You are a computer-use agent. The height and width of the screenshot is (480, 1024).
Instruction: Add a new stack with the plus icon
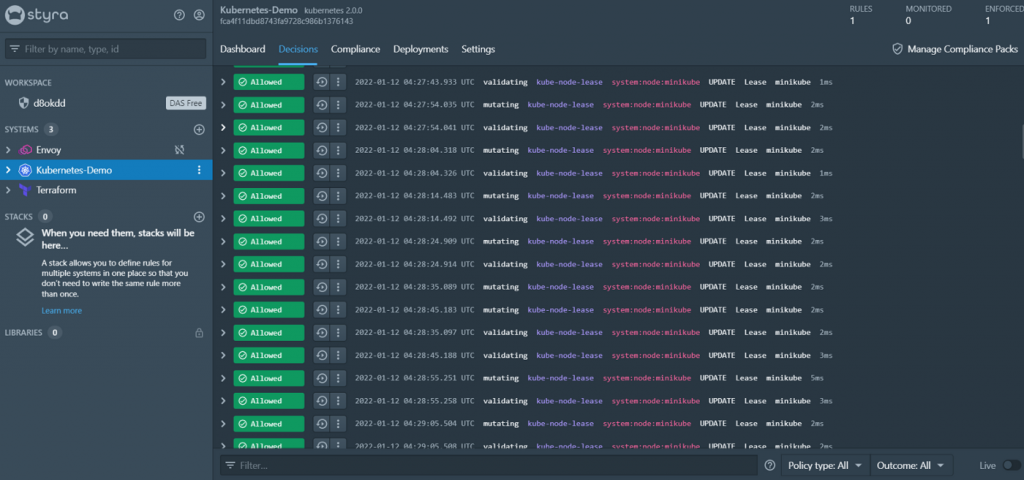[199, 216]
